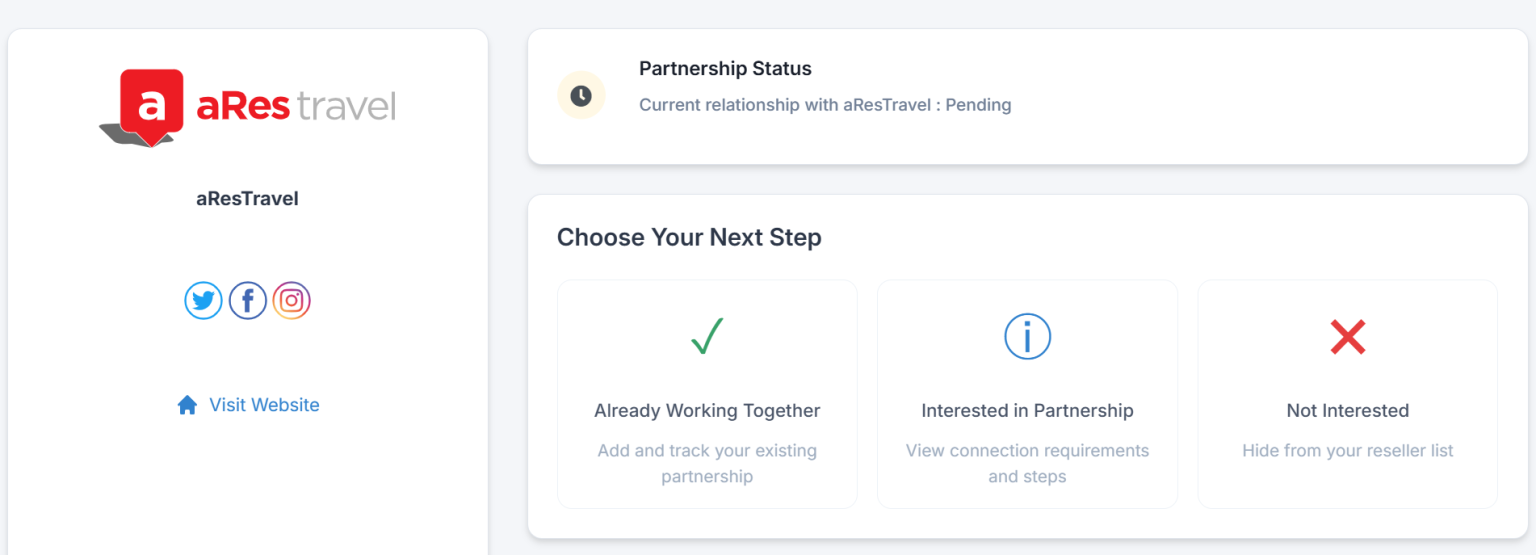
Task: Click the Twitter social icon
Action: [x=203, y=300]
